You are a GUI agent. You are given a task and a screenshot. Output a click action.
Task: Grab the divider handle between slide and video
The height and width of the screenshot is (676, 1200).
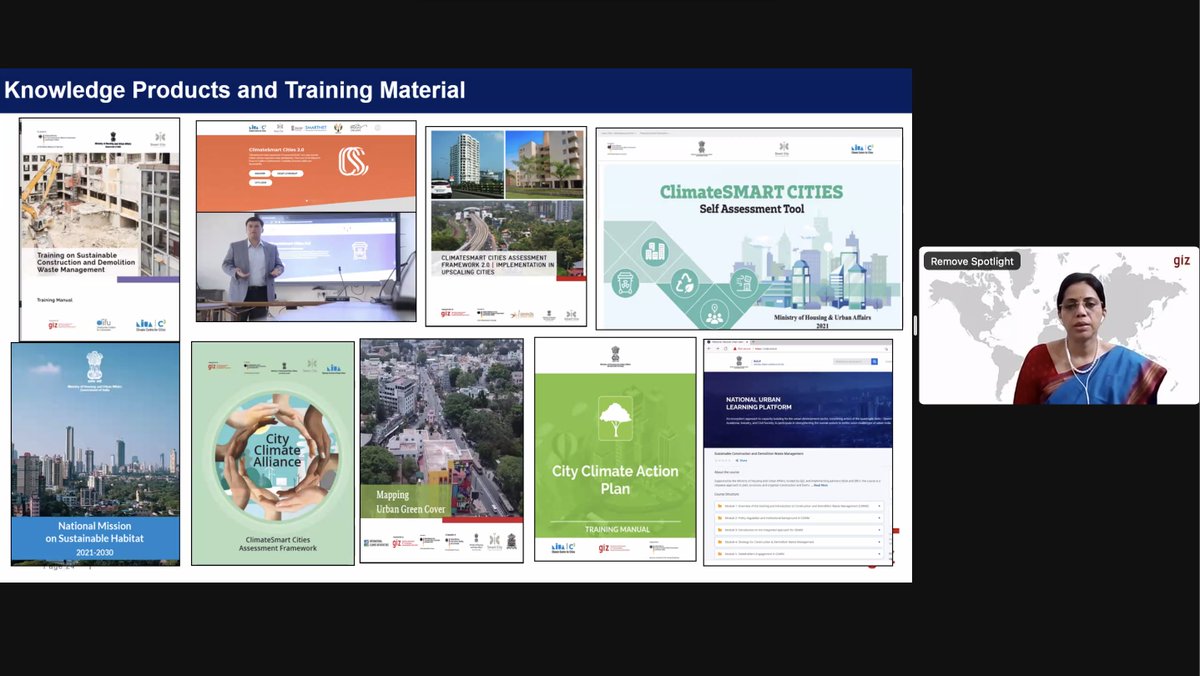click(915, 325)
